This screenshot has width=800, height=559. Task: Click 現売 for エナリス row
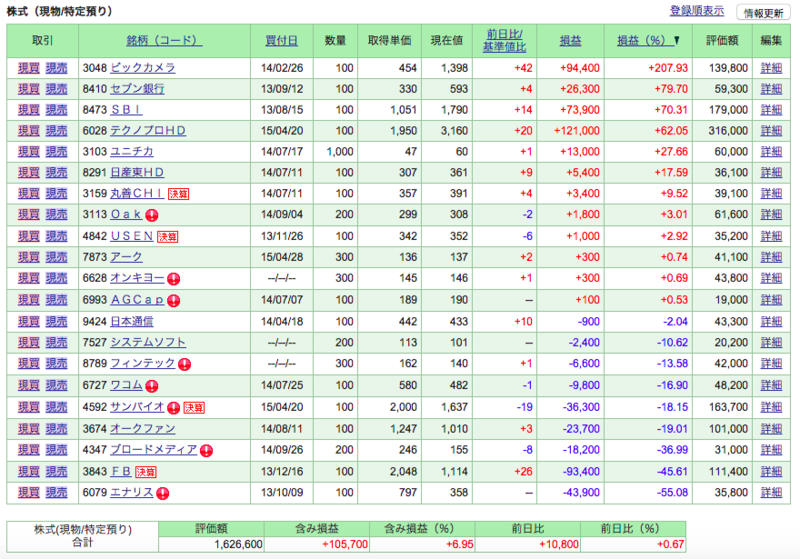tap(56, 492)
